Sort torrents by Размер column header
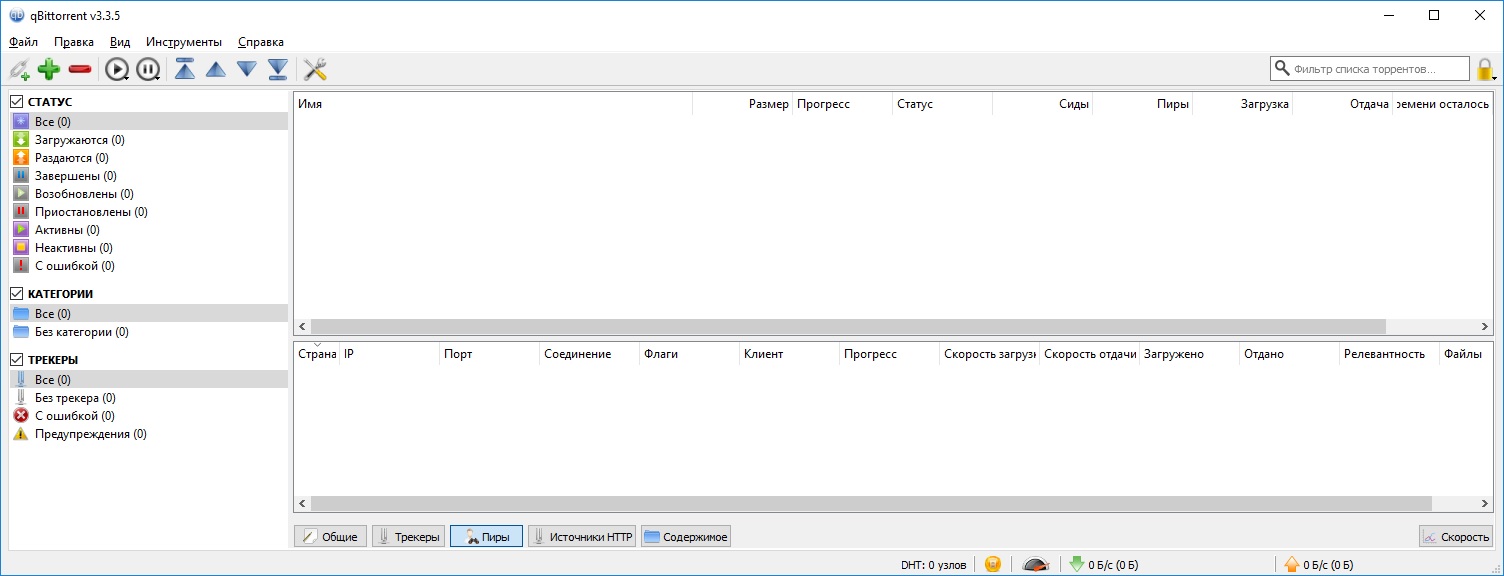1504x576 pixels. (743, 104)
